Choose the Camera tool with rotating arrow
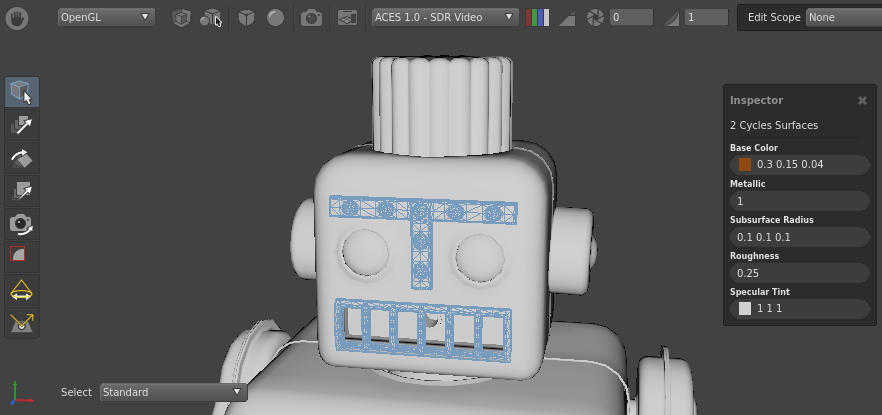Viewport: 882px width, 415px height. (x=22, y=224)
